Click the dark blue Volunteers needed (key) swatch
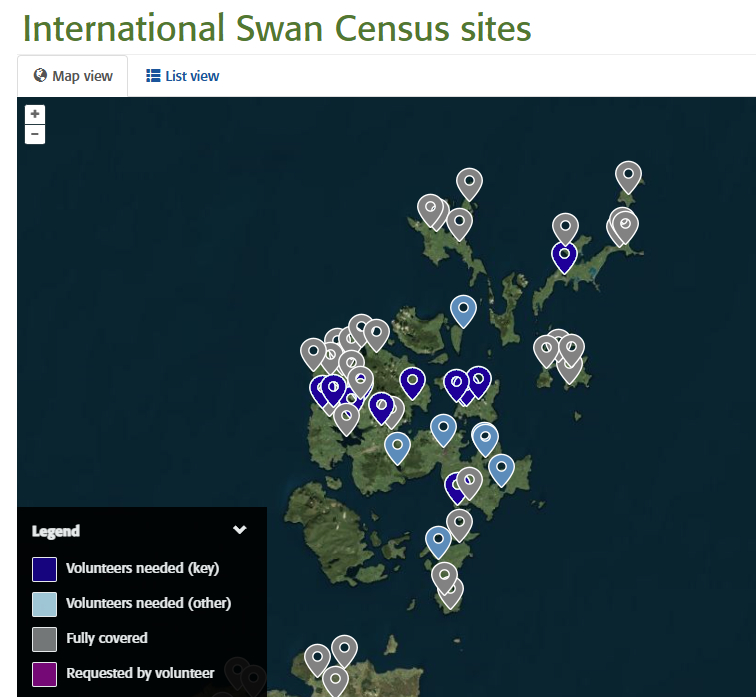Viewport: 756px width, 697px height. (x=44, y=569)
